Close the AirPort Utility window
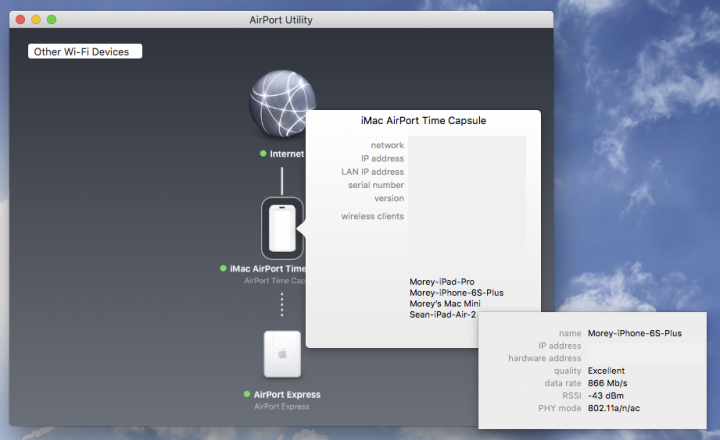The image size is (720, 440). (20, 19)
